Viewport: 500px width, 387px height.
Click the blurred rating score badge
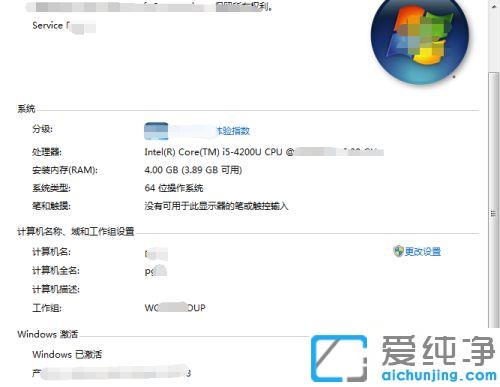pos(156,131)
